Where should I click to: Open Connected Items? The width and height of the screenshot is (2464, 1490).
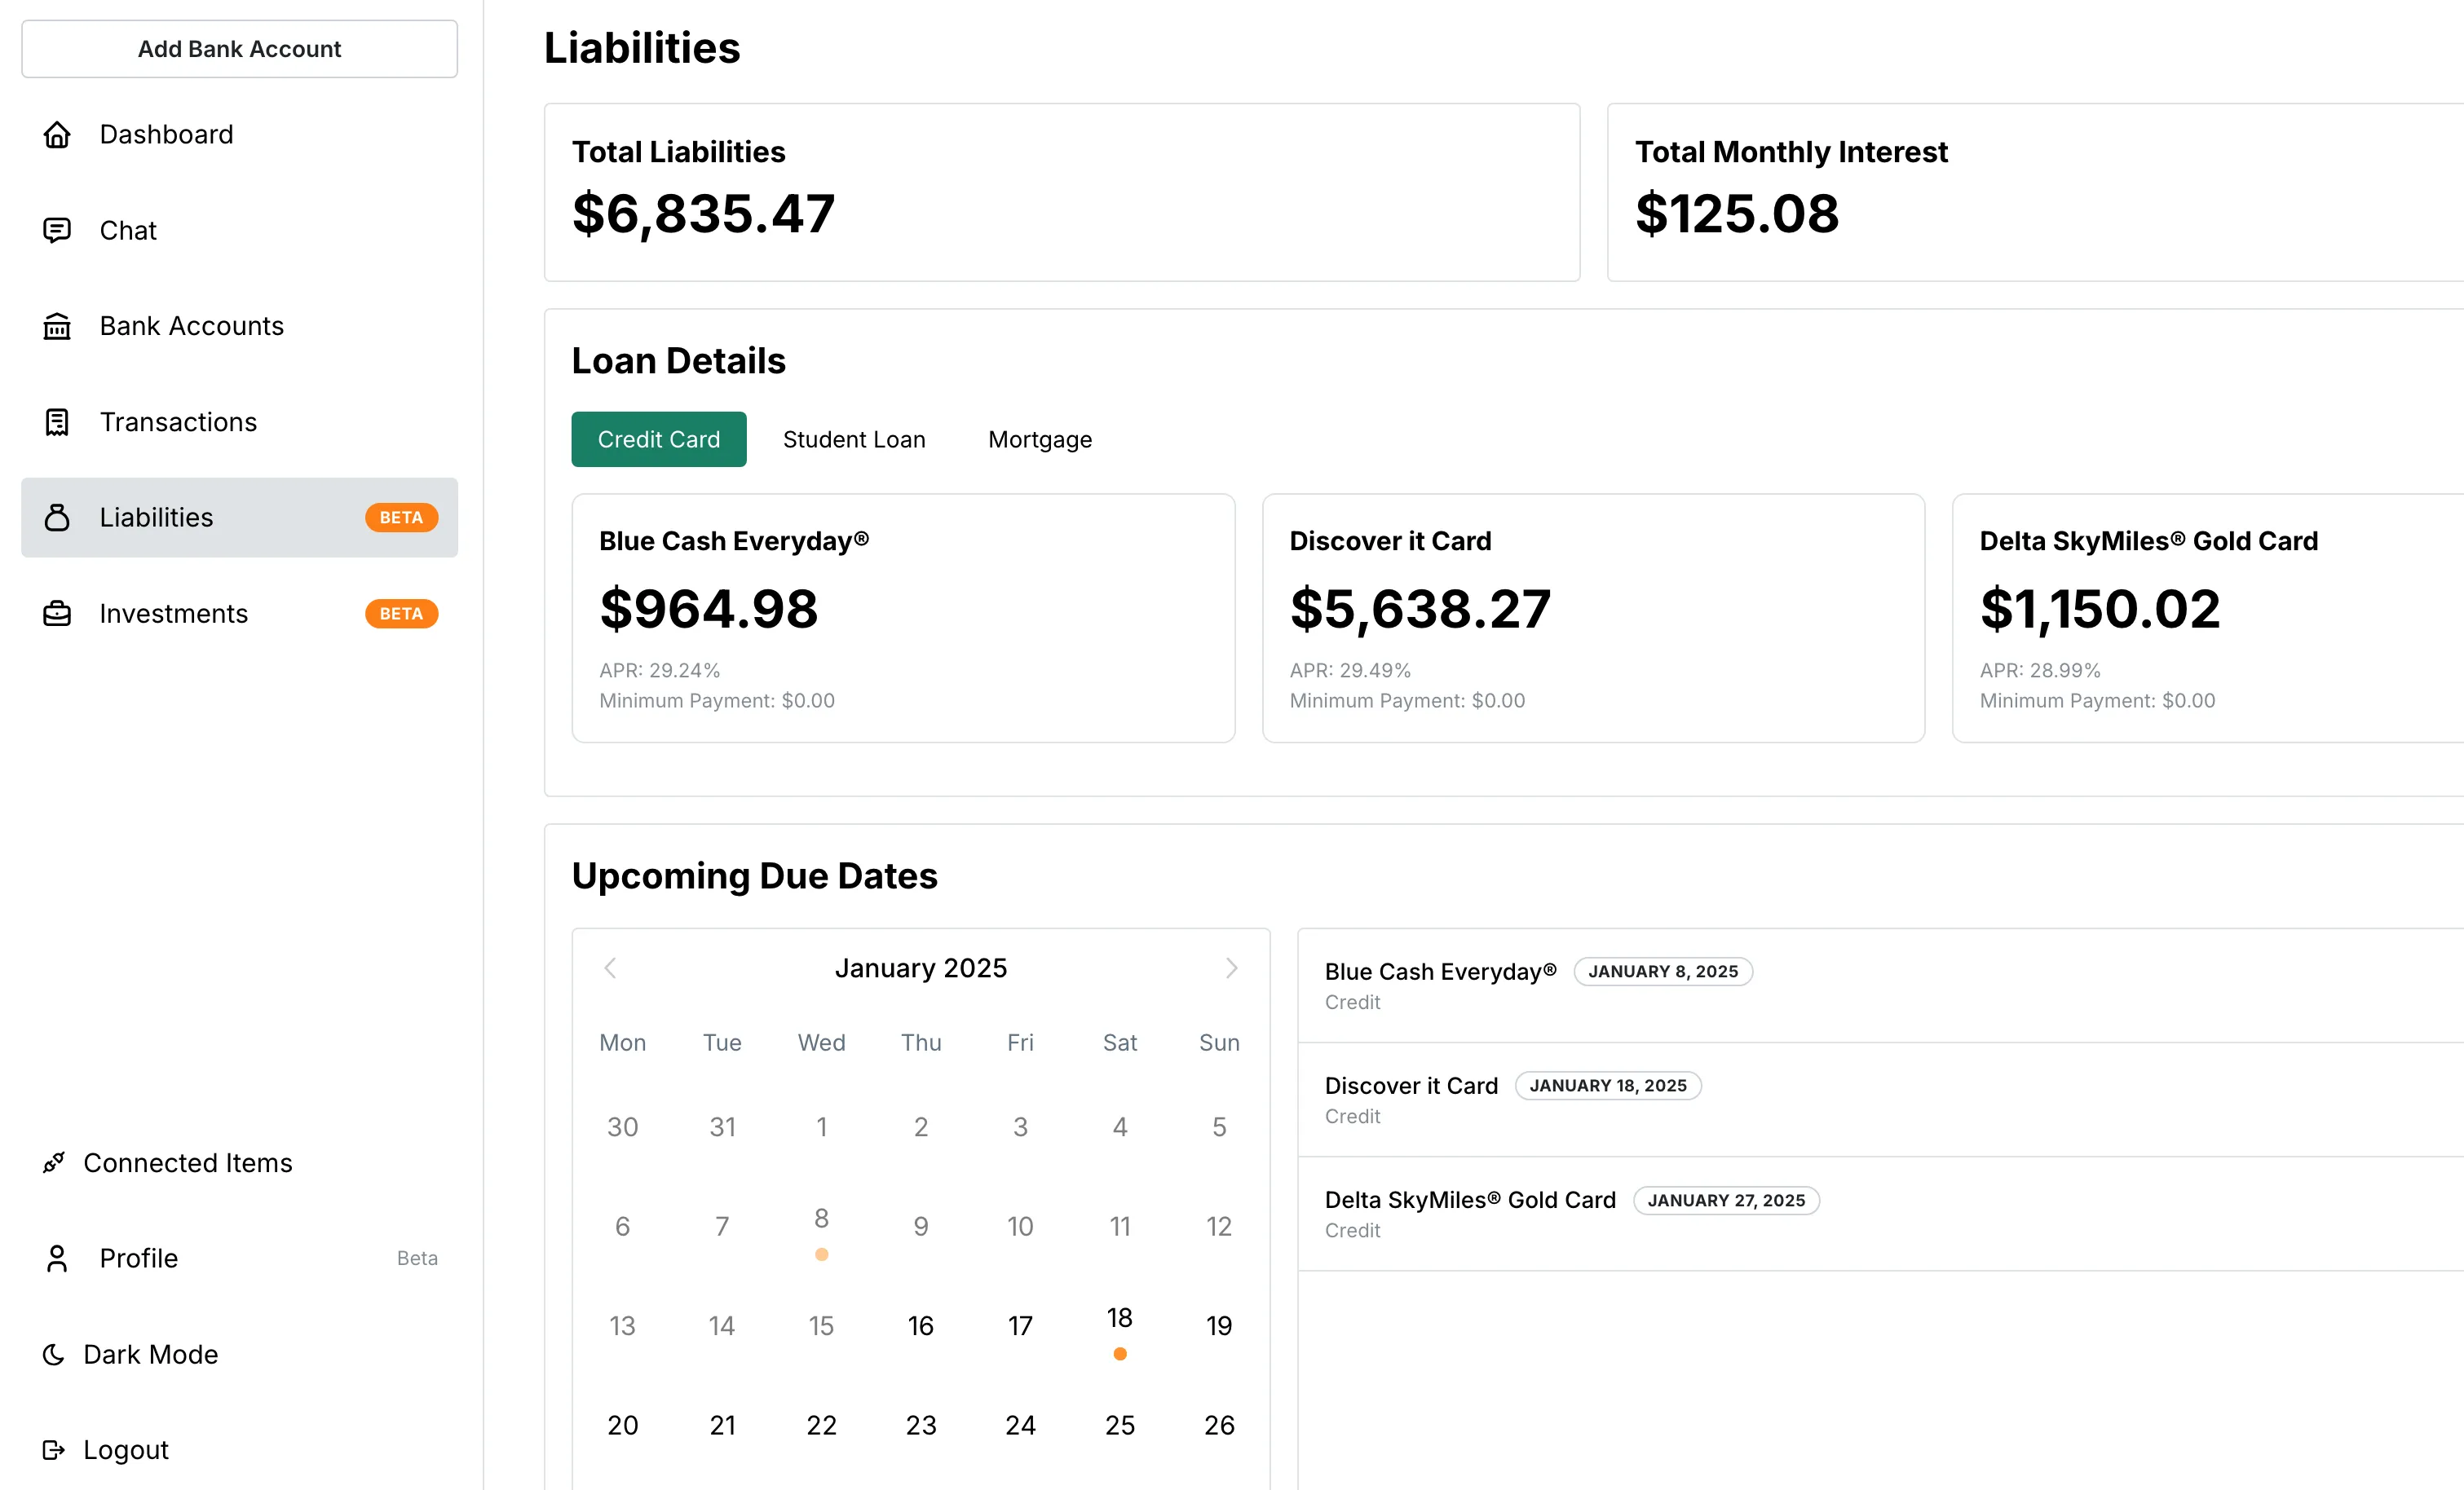pyautogui.click(x=239, y=1162)
